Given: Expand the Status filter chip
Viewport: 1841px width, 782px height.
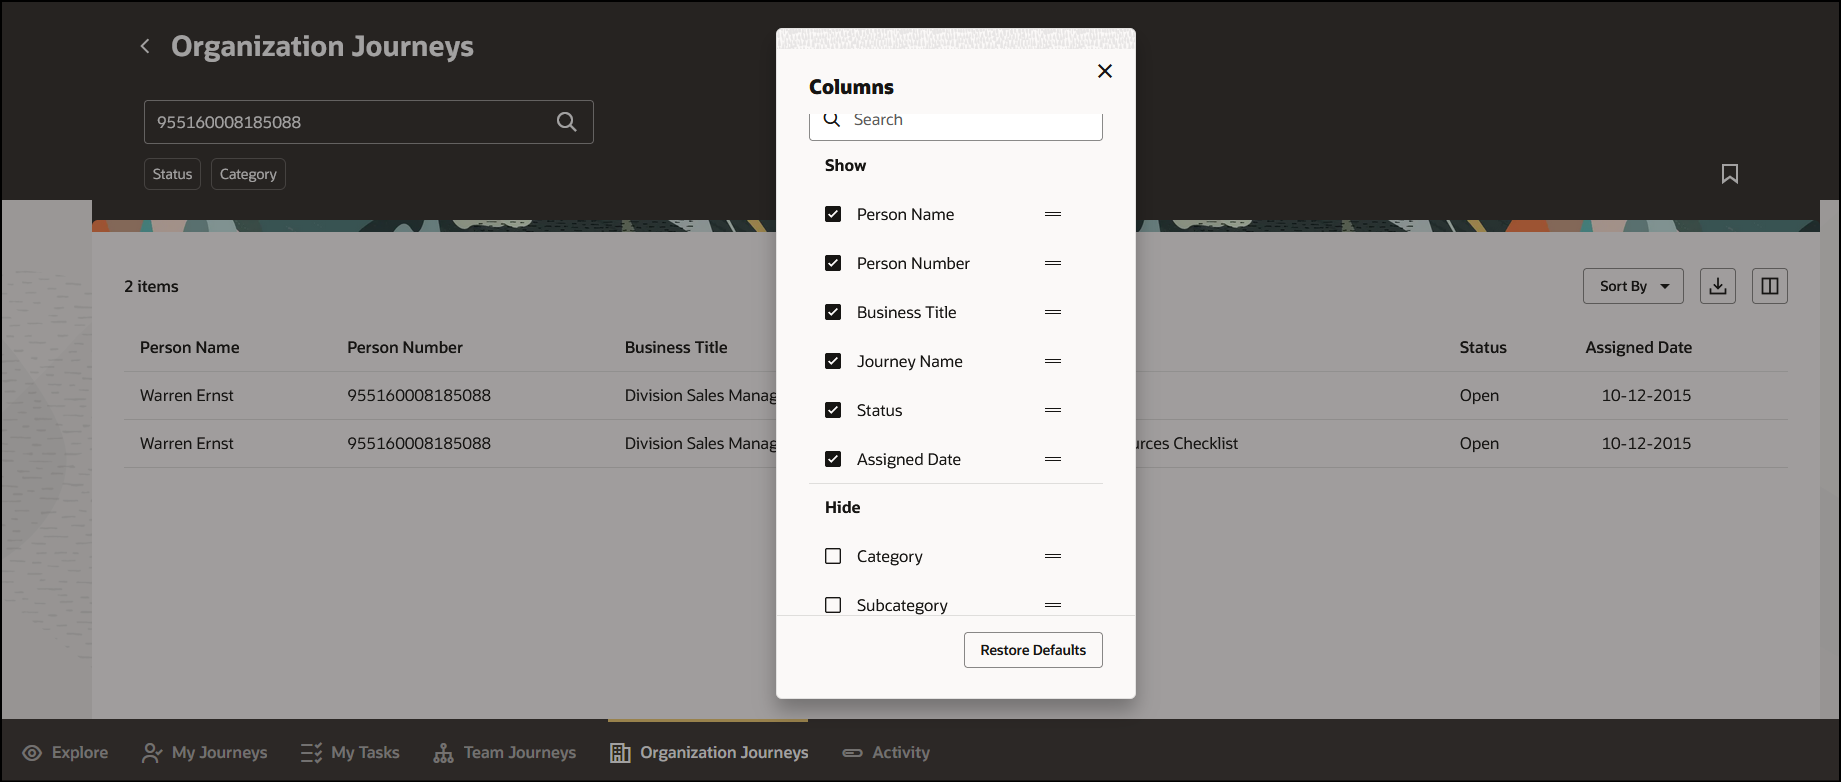Looking at the screenshot, I should pos(172,174).
